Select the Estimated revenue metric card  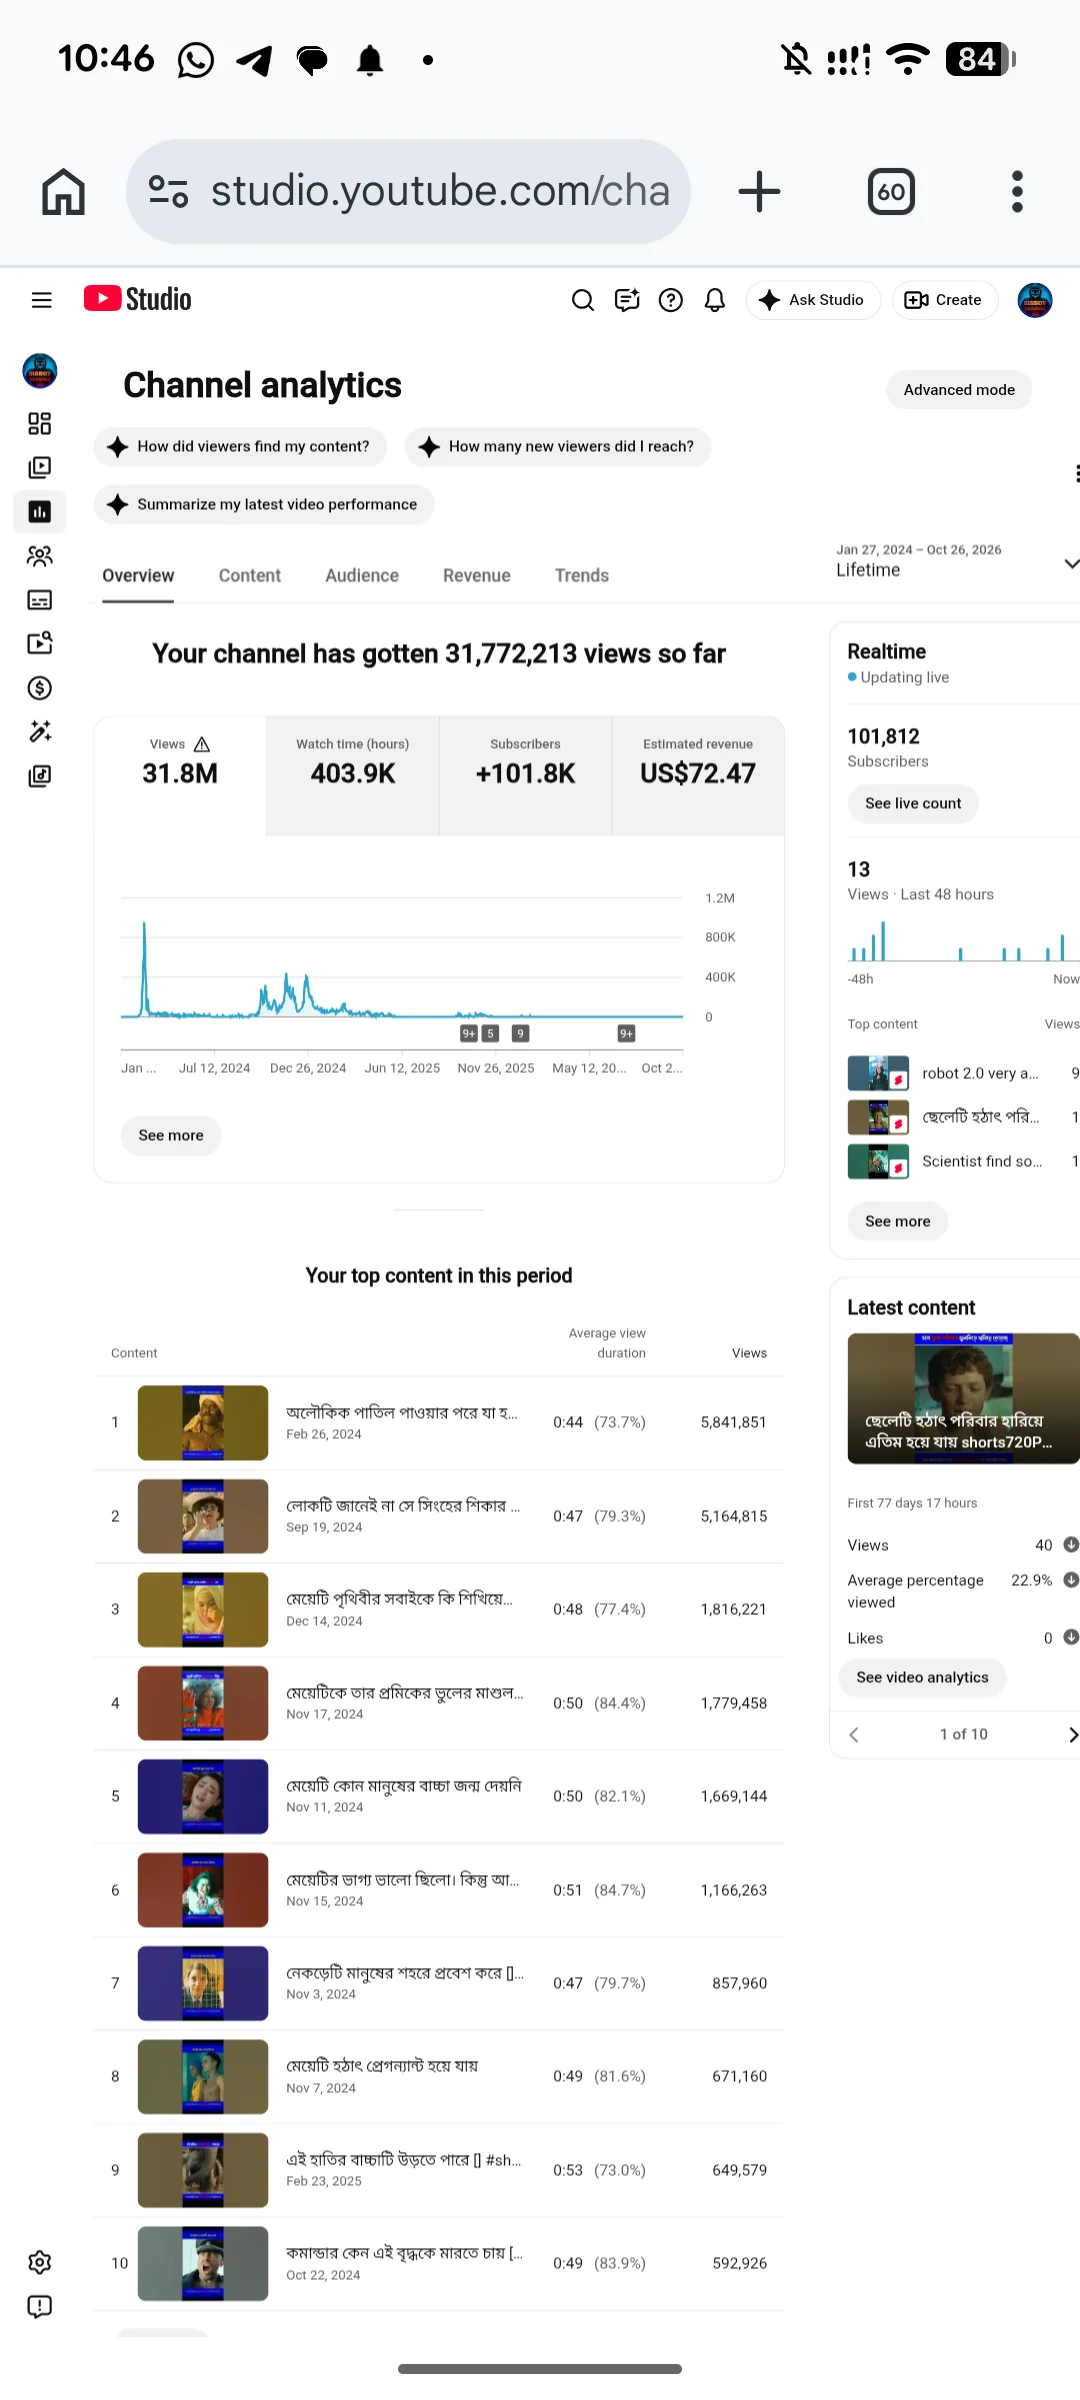pyautogui.click(x=698, y=775)
